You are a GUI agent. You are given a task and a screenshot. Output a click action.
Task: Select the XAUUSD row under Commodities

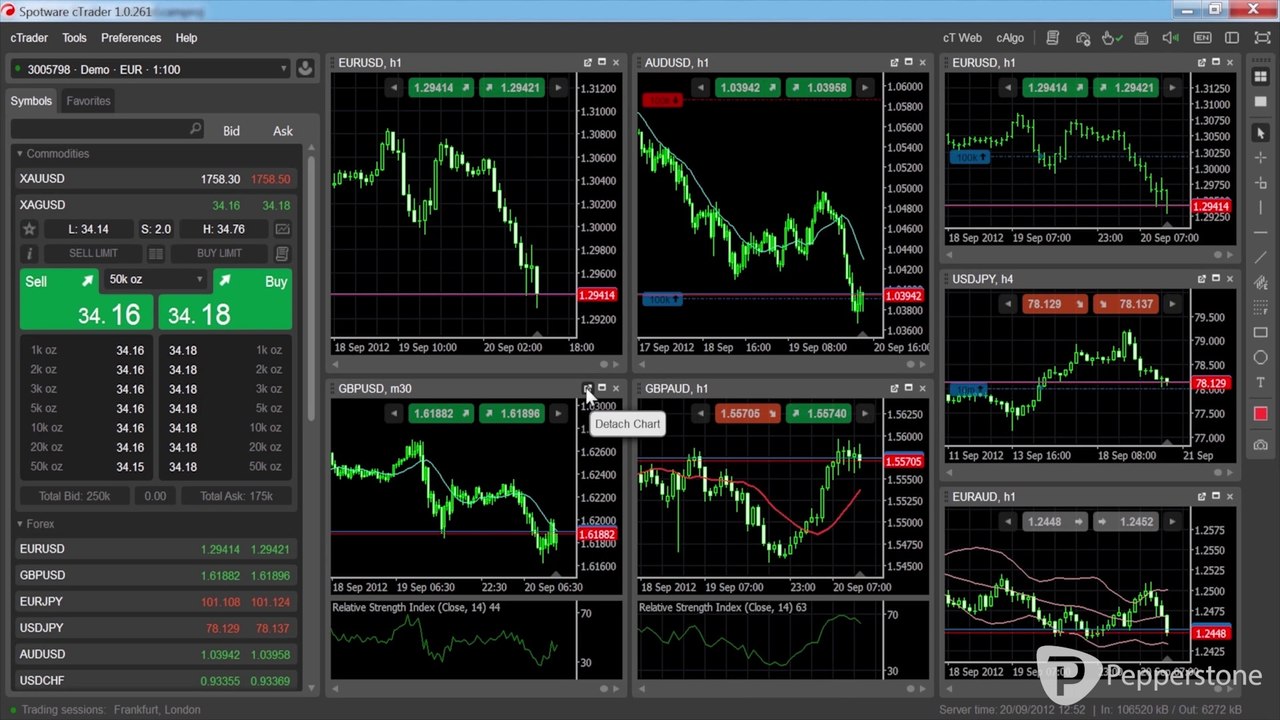[x=157, y=179]
